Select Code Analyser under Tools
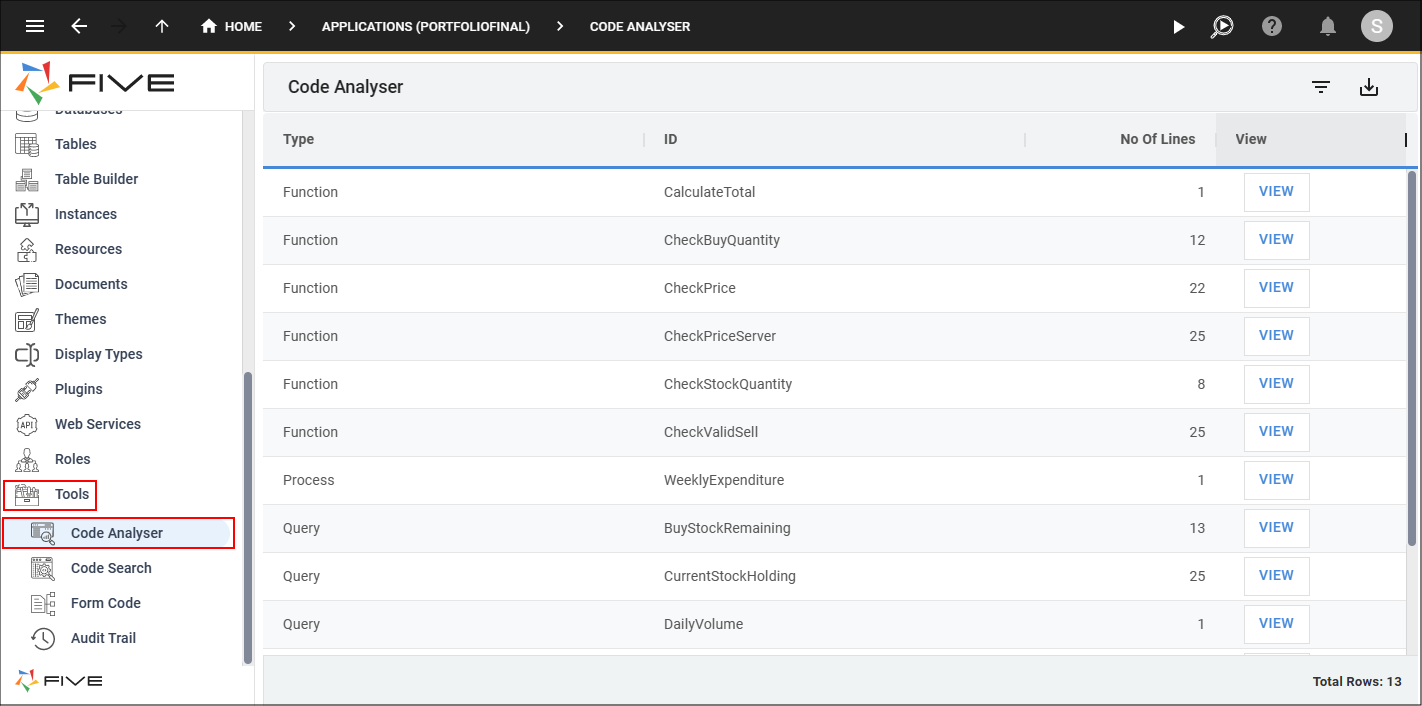 [118, 533]
